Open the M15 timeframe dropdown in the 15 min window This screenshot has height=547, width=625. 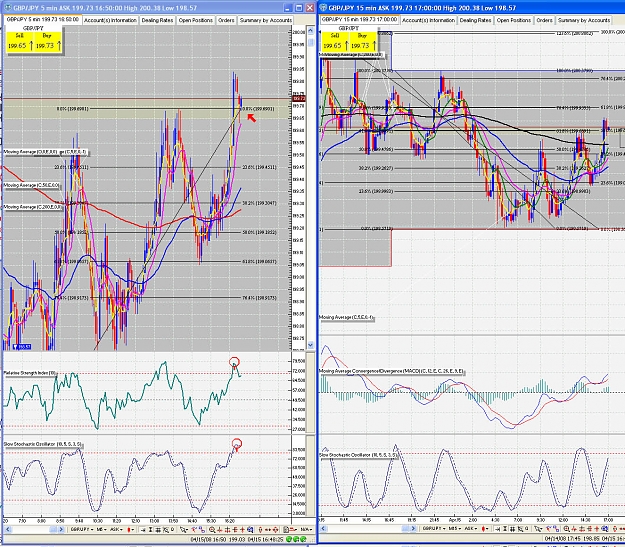click(454, 529)
